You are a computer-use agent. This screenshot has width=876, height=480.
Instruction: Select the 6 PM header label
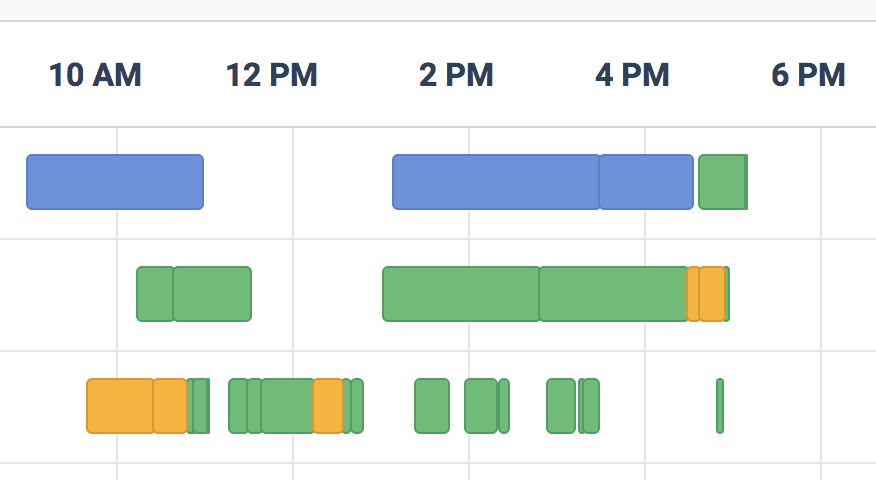click(x=808, y=75)
